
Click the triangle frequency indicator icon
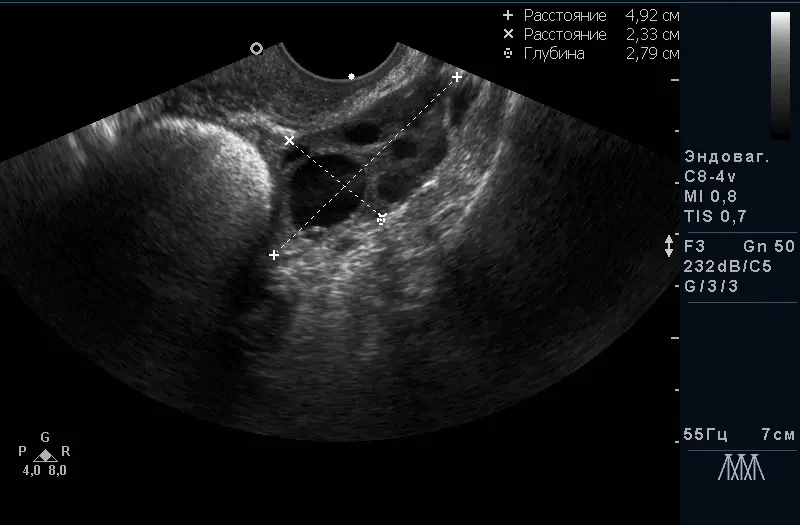tap(45, 455)
